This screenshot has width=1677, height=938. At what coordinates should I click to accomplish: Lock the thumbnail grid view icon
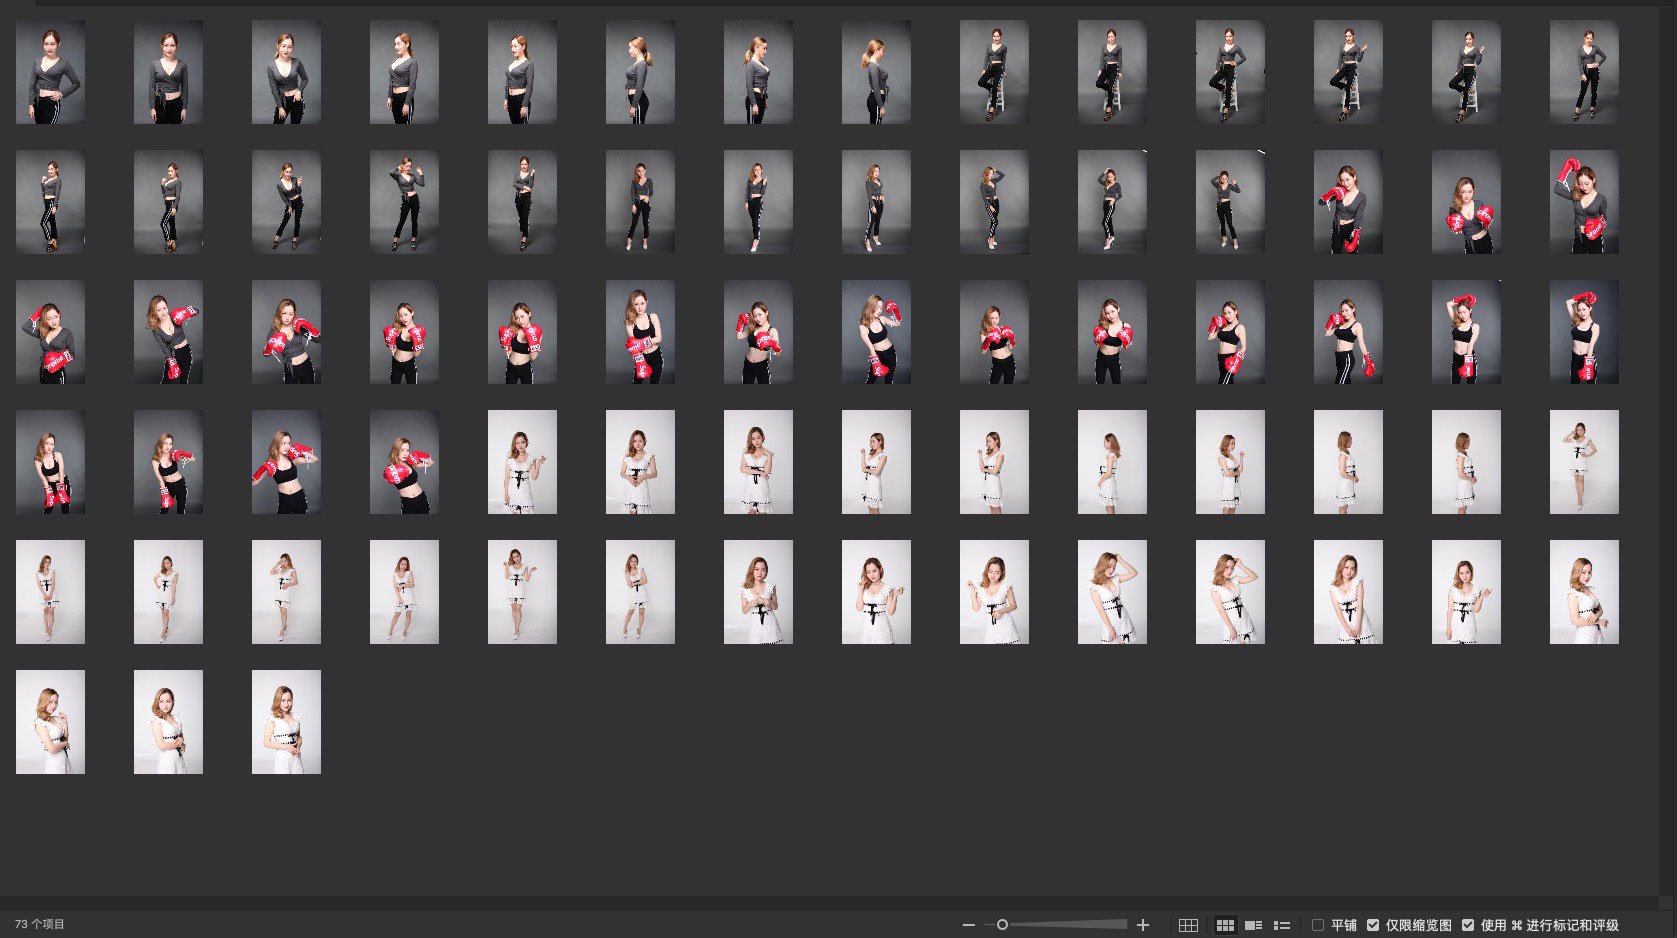pyautogui.click(x=1188, y=925)
